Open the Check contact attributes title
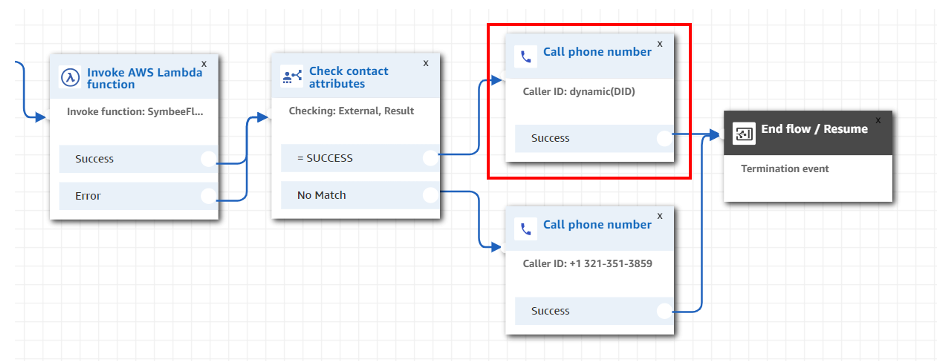The height and width of the screenshot is (361, 937). click(348, 78)
